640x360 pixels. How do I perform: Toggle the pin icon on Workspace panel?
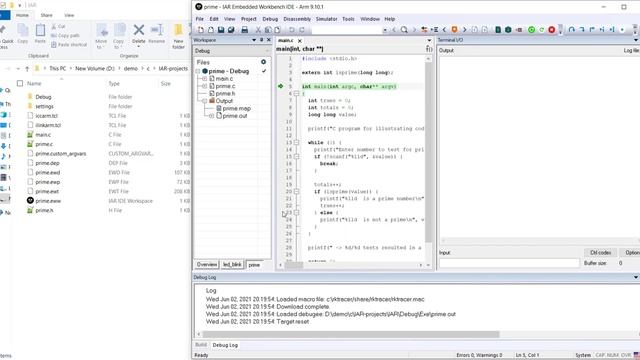[262, 40]
